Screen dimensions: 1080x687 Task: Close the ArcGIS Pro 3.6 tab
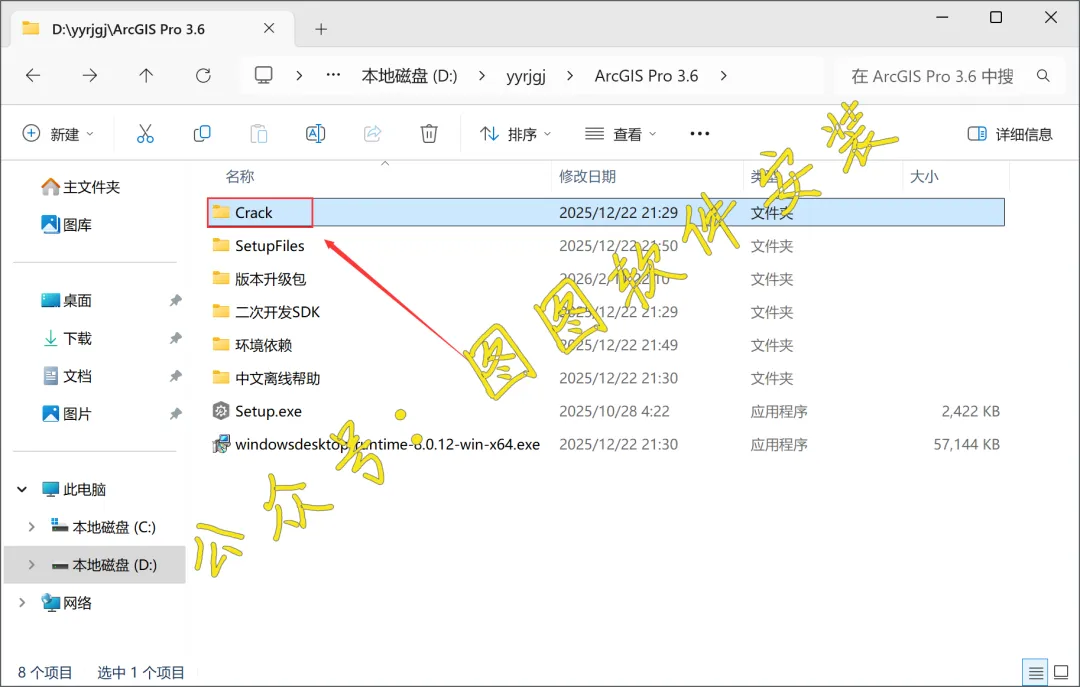tap(269, 28)
